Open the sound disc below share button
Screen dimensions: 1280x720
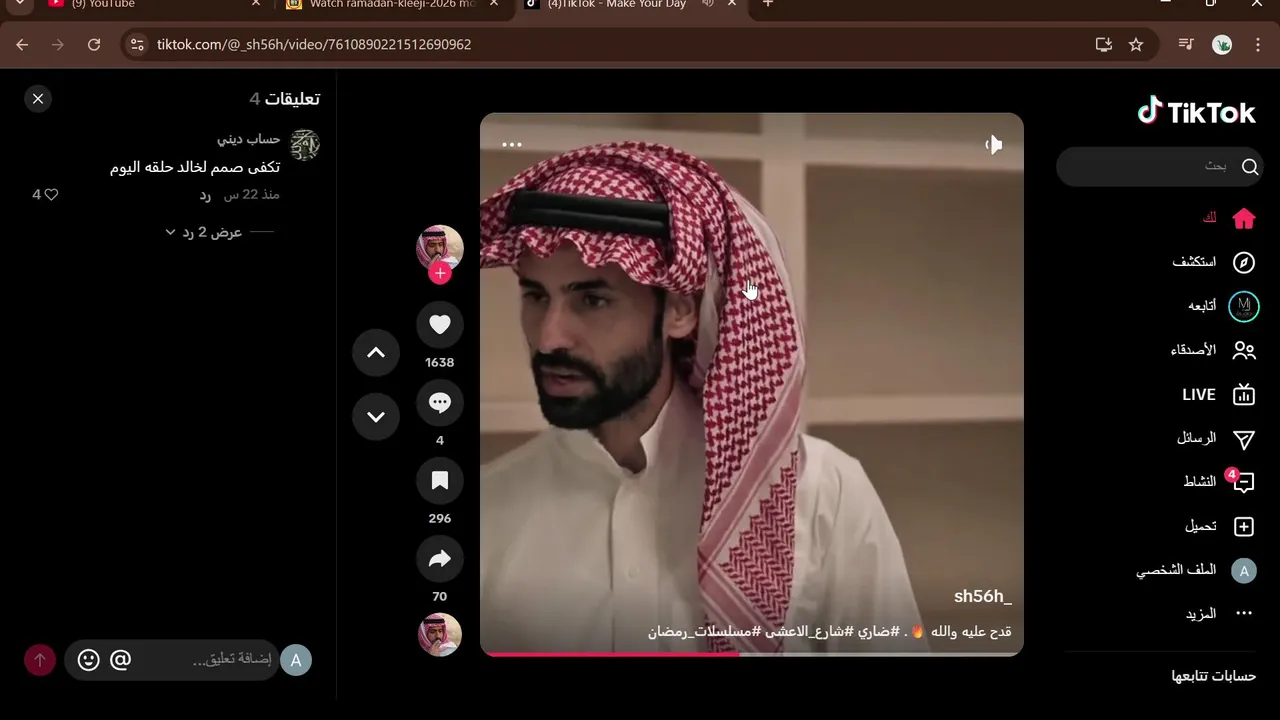pyautogui.click(x=440, y=634)
